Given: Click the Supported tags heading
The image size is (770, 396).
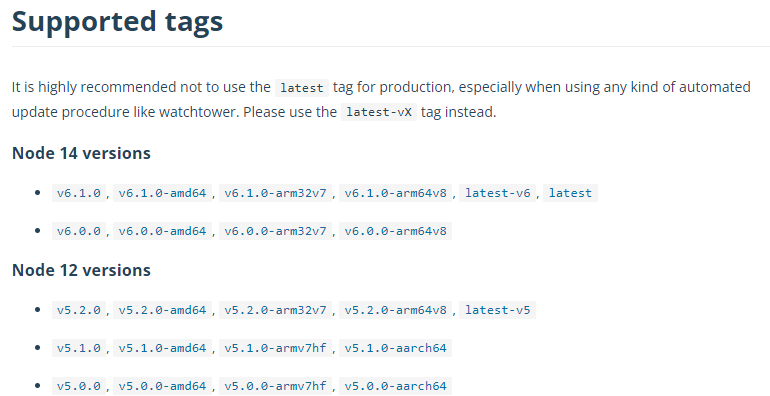Looking at the screenshot, I should pos(117,22).
